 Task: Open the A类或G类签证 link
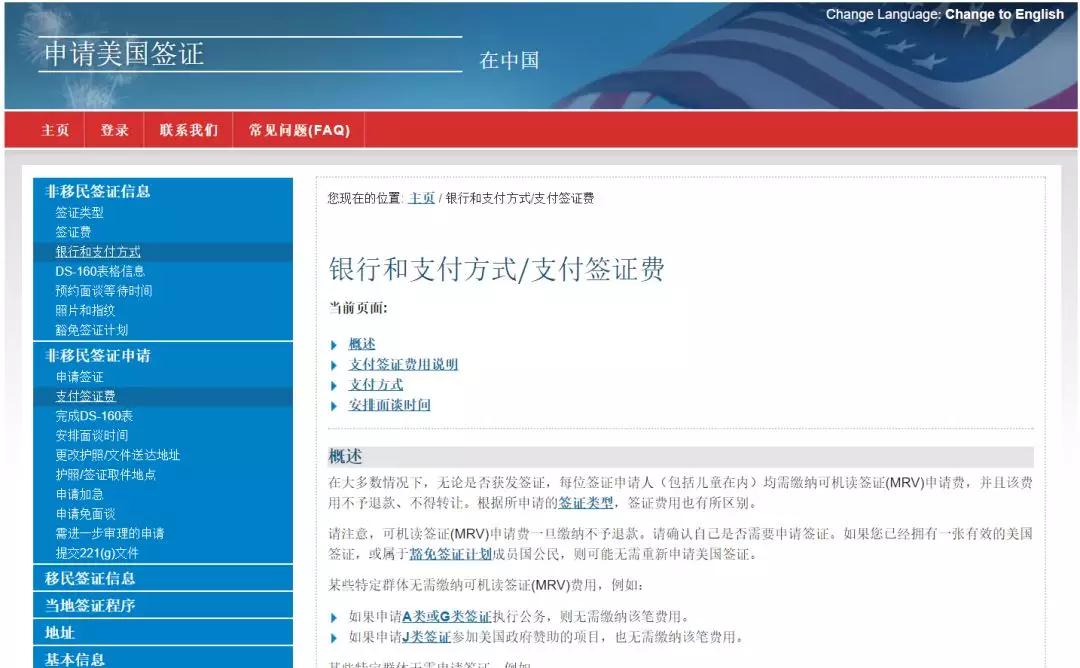(446, 617)
